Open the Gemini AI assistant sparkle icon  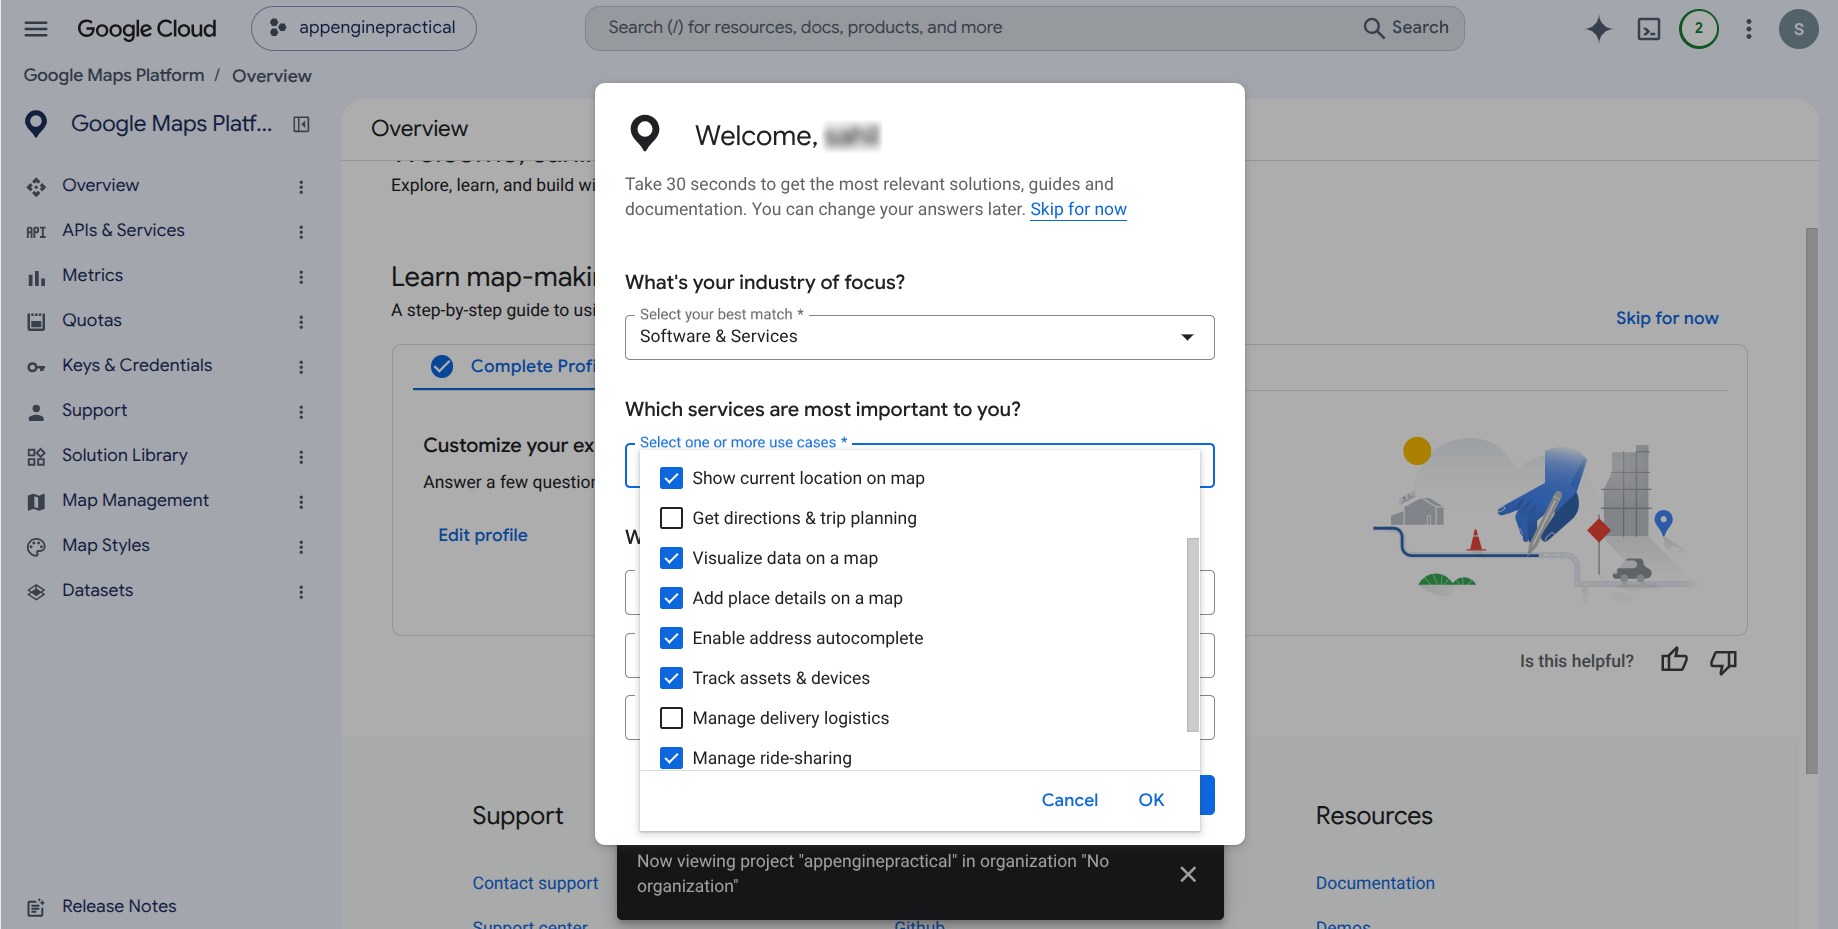coord(1599,29)
